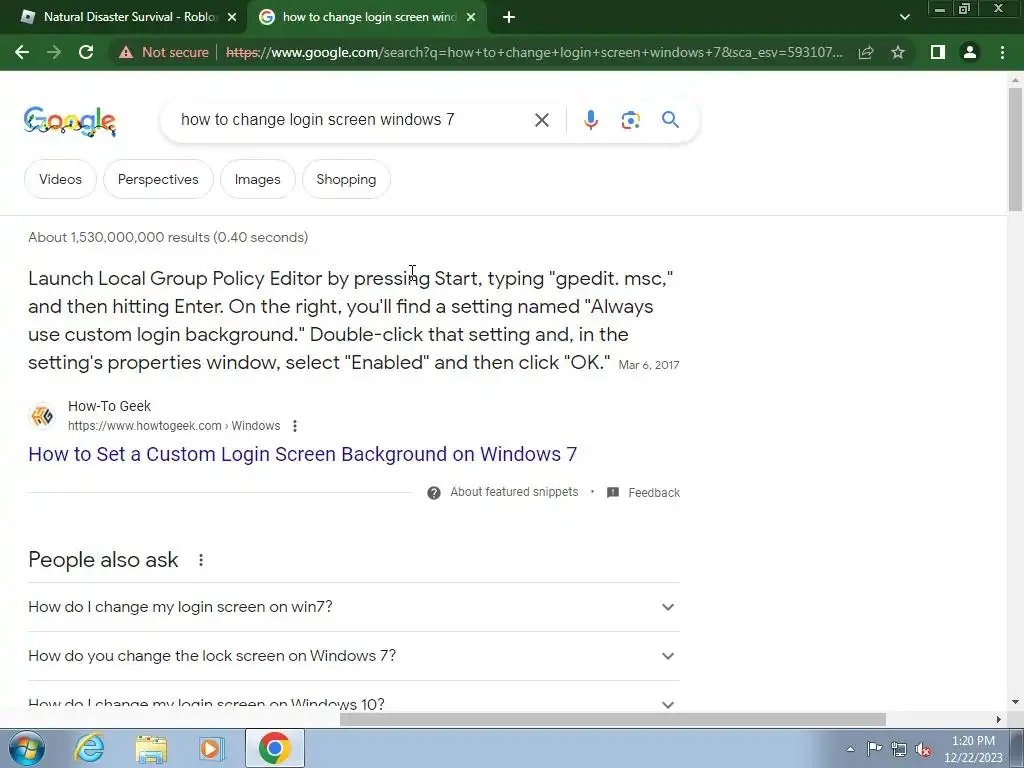Open the network tray icon
Screen dimensions: 1024x768
pyautogui.click(x=899, y=749)
